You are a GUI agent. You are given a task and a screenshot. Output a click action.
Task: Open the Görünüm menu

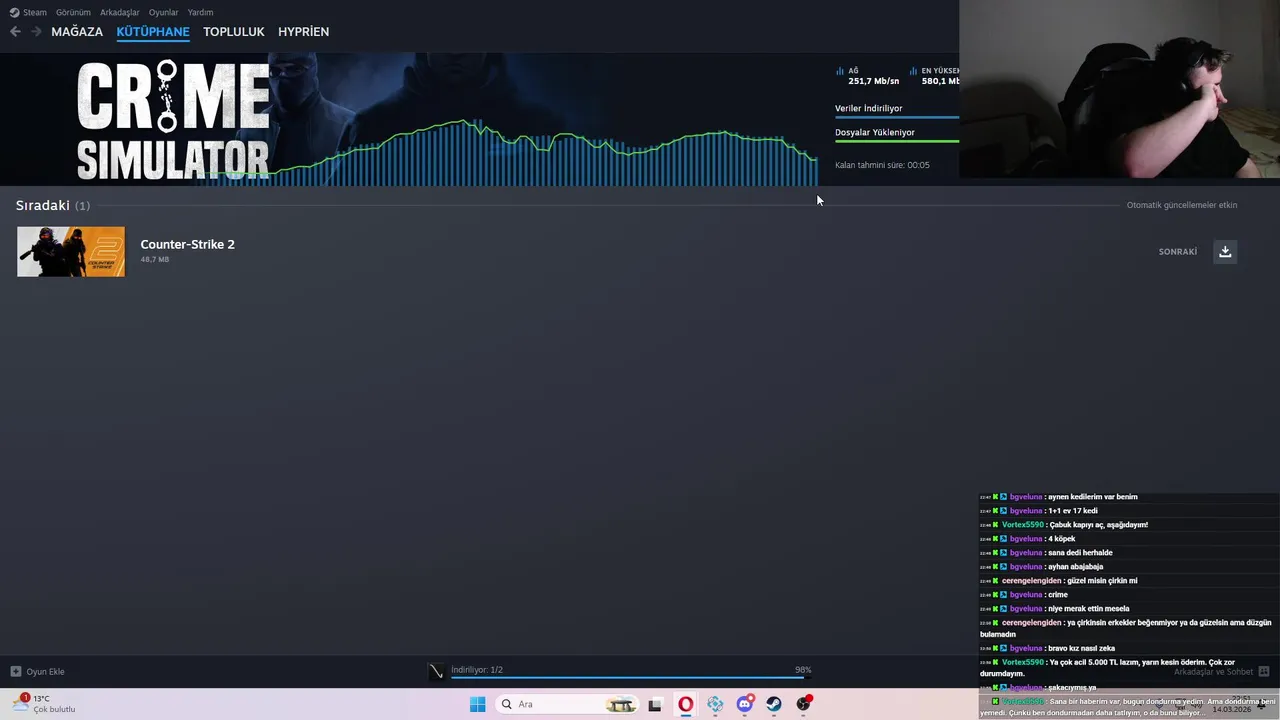pos(73,12)
